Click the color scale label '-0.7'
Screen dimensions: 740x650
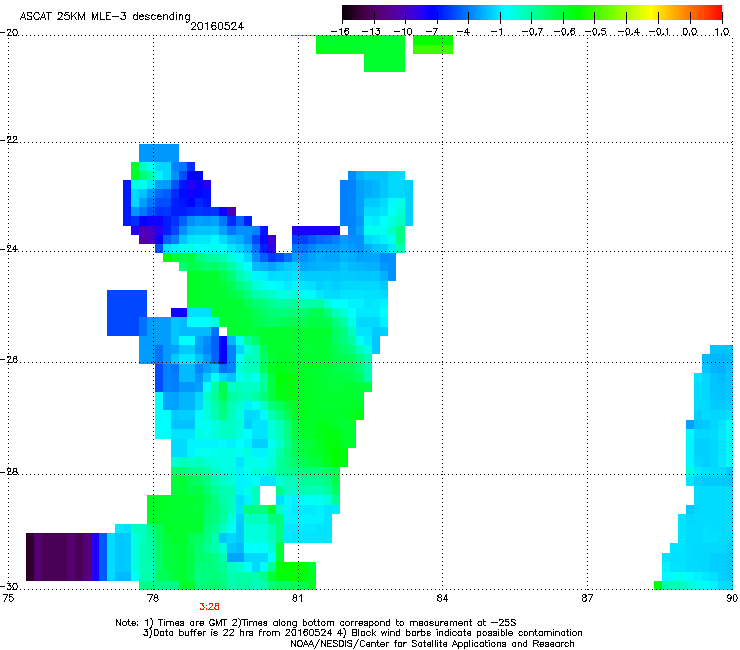click(x=532, y=32)
